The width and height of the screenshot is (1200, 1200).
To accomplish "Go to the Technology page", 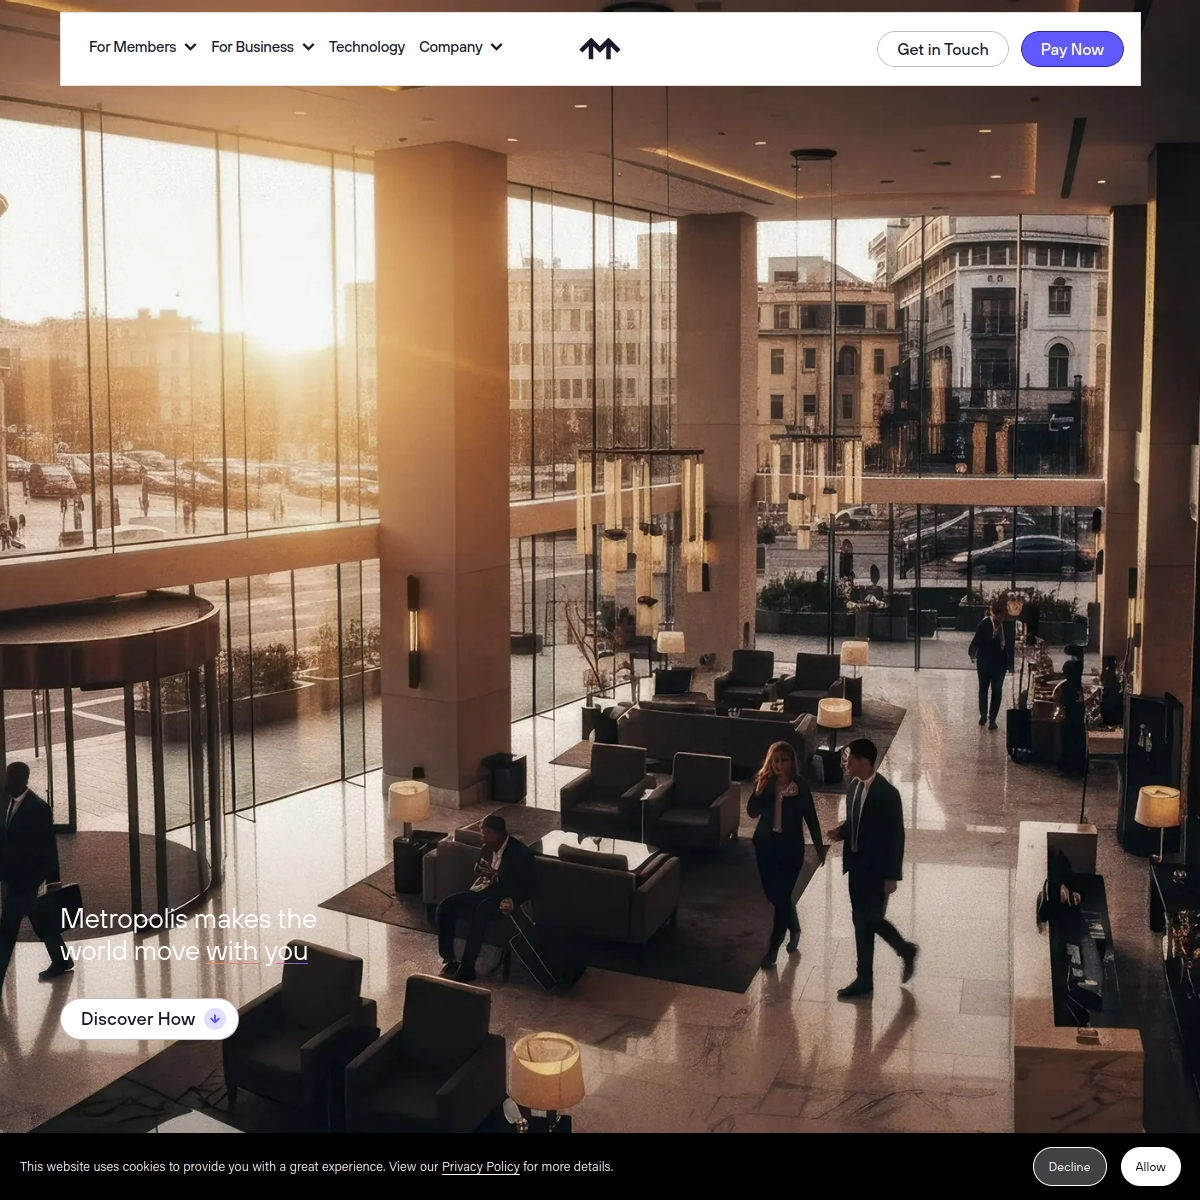I will (x=367, y=47).
